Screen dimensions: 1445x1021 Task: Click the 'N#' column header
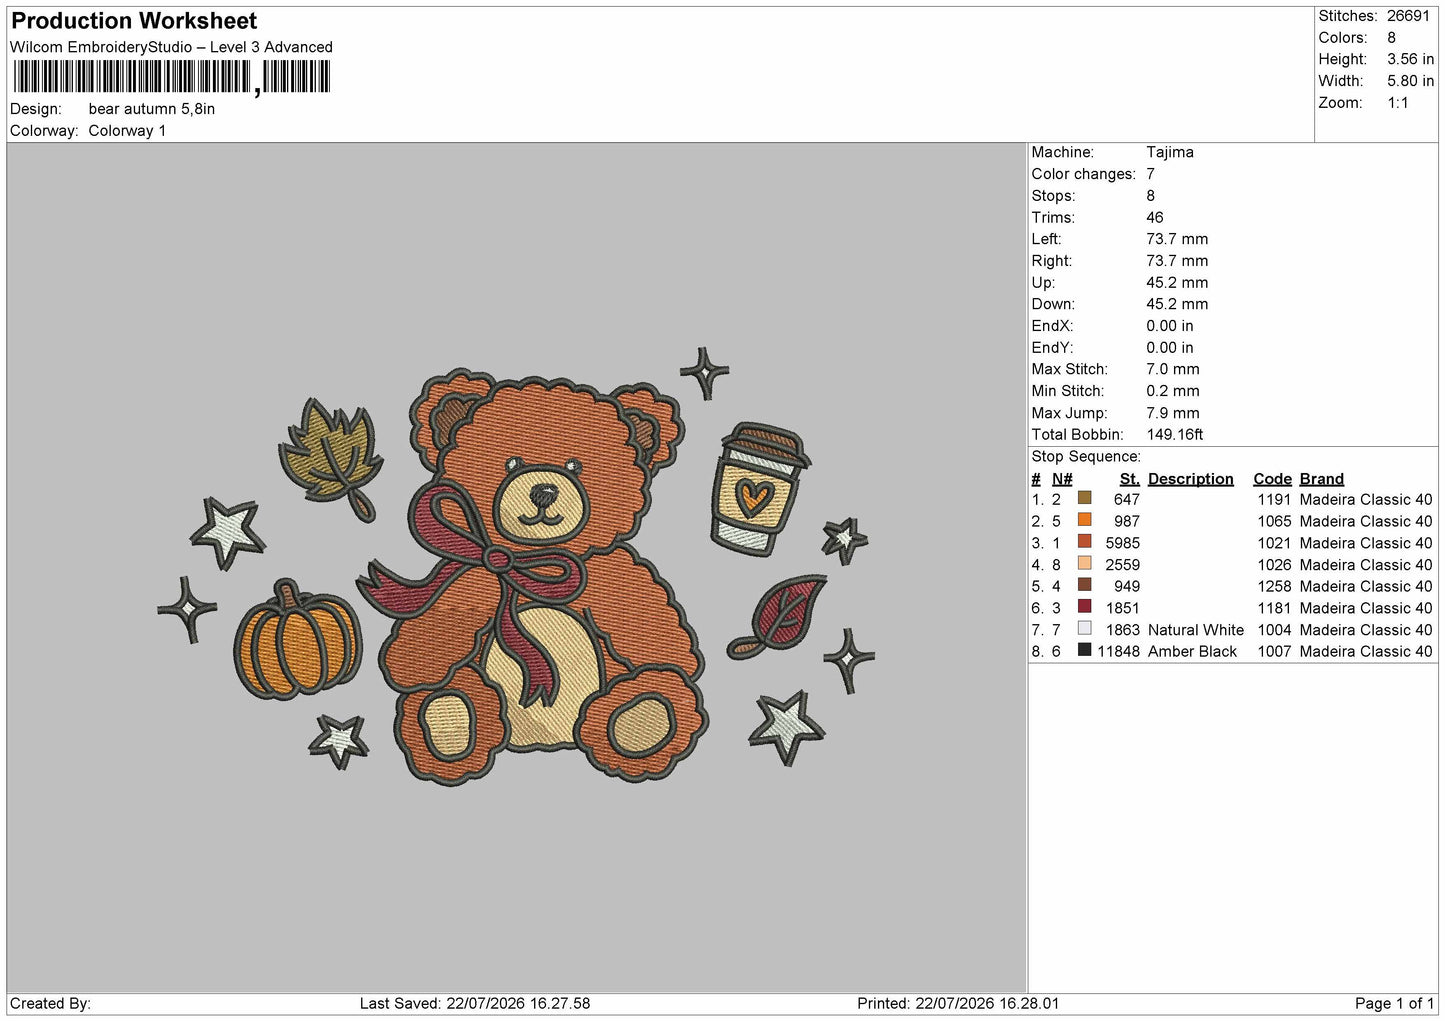[1062, 479]
